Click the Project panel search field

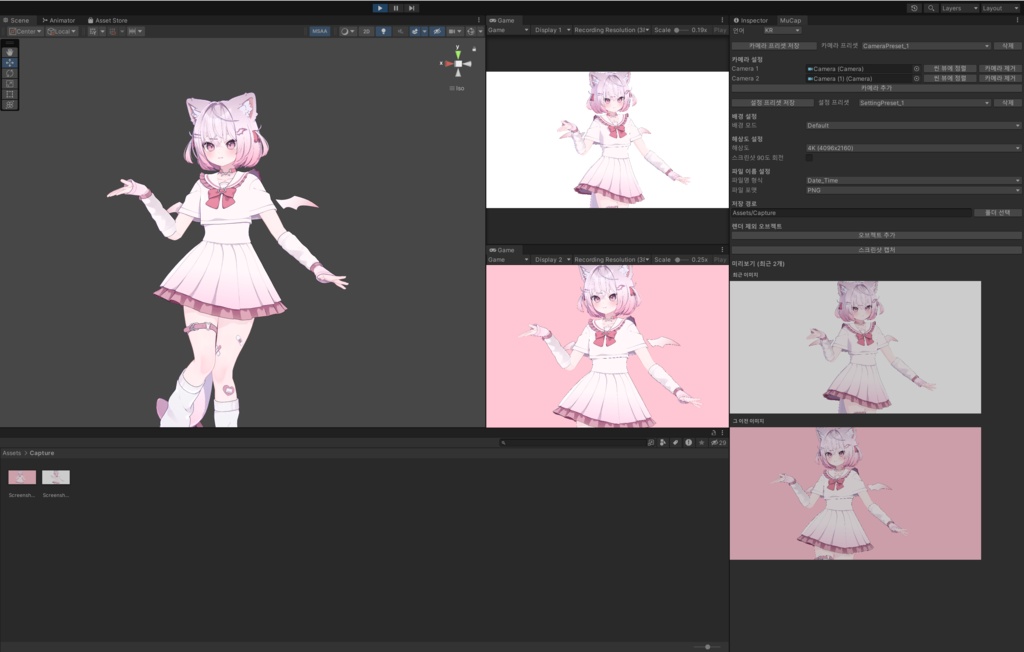click(x=573, y=442)
